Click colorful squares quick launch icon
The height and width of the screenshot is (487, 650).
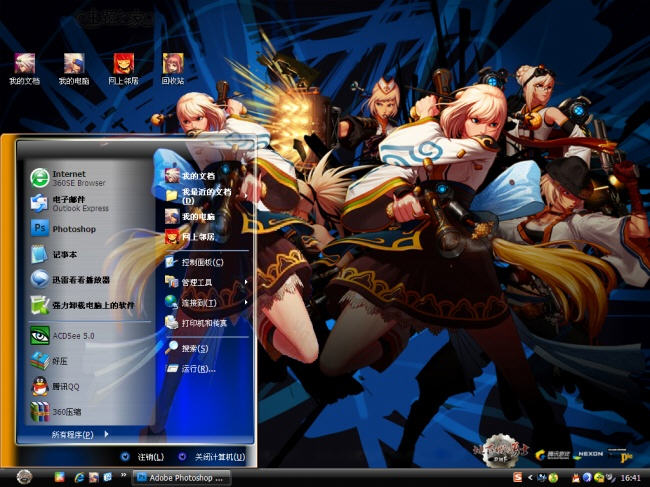(x=60, y=477)
